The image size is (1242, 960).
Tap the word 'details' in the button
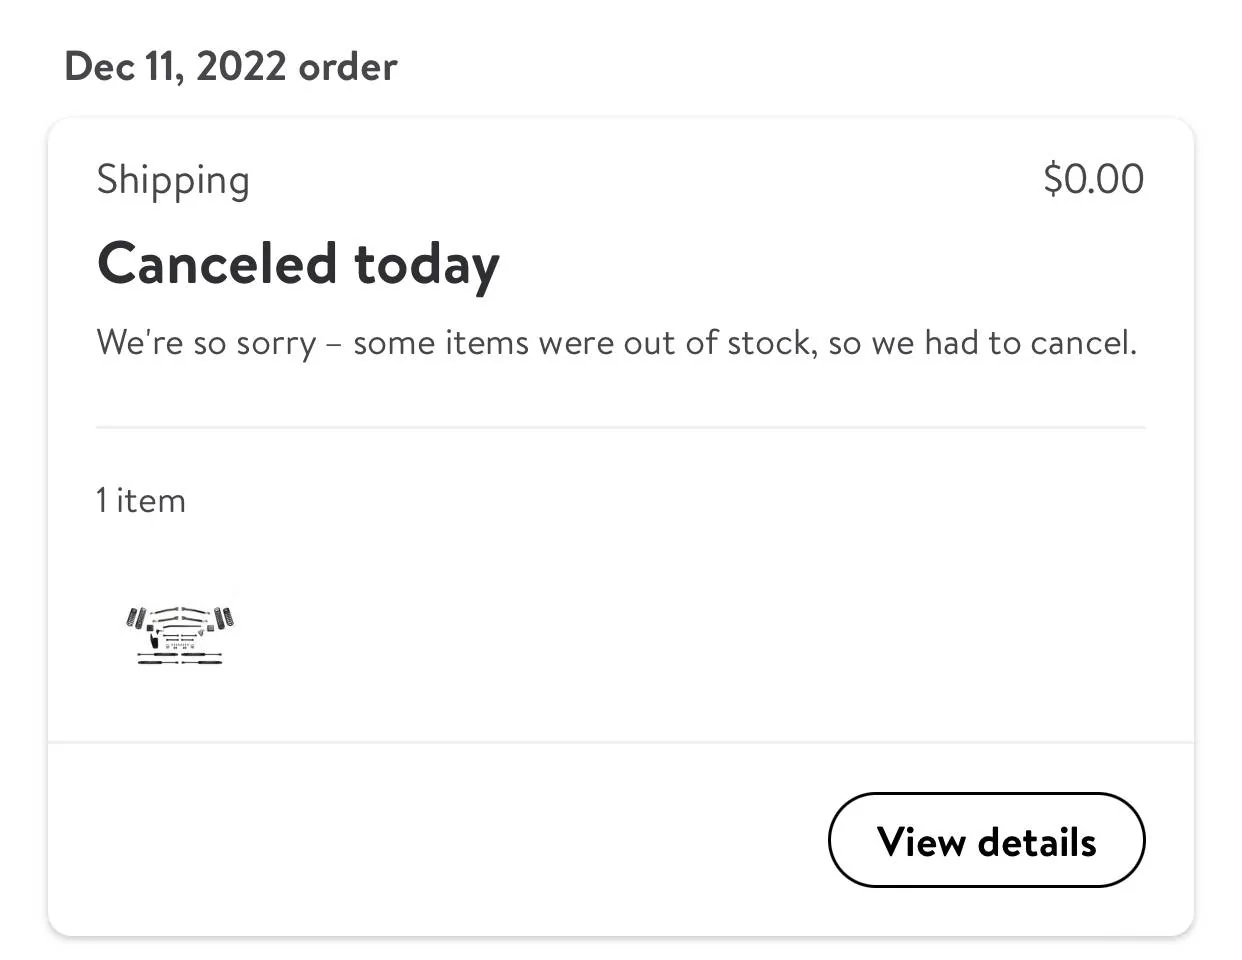pos(1037,841)
